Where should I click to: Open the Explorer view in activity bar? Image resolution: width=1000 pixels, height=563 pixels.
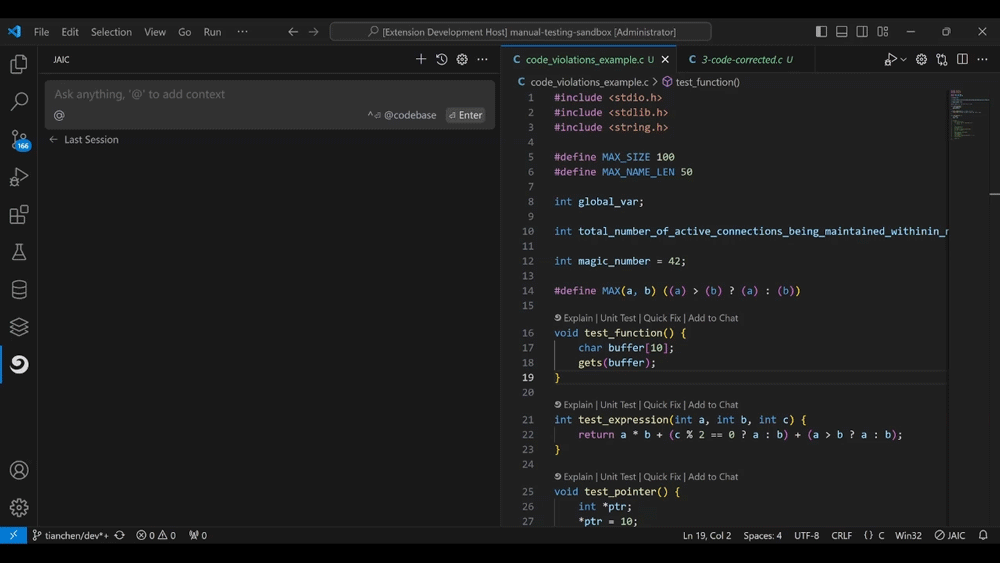[19, 64]
